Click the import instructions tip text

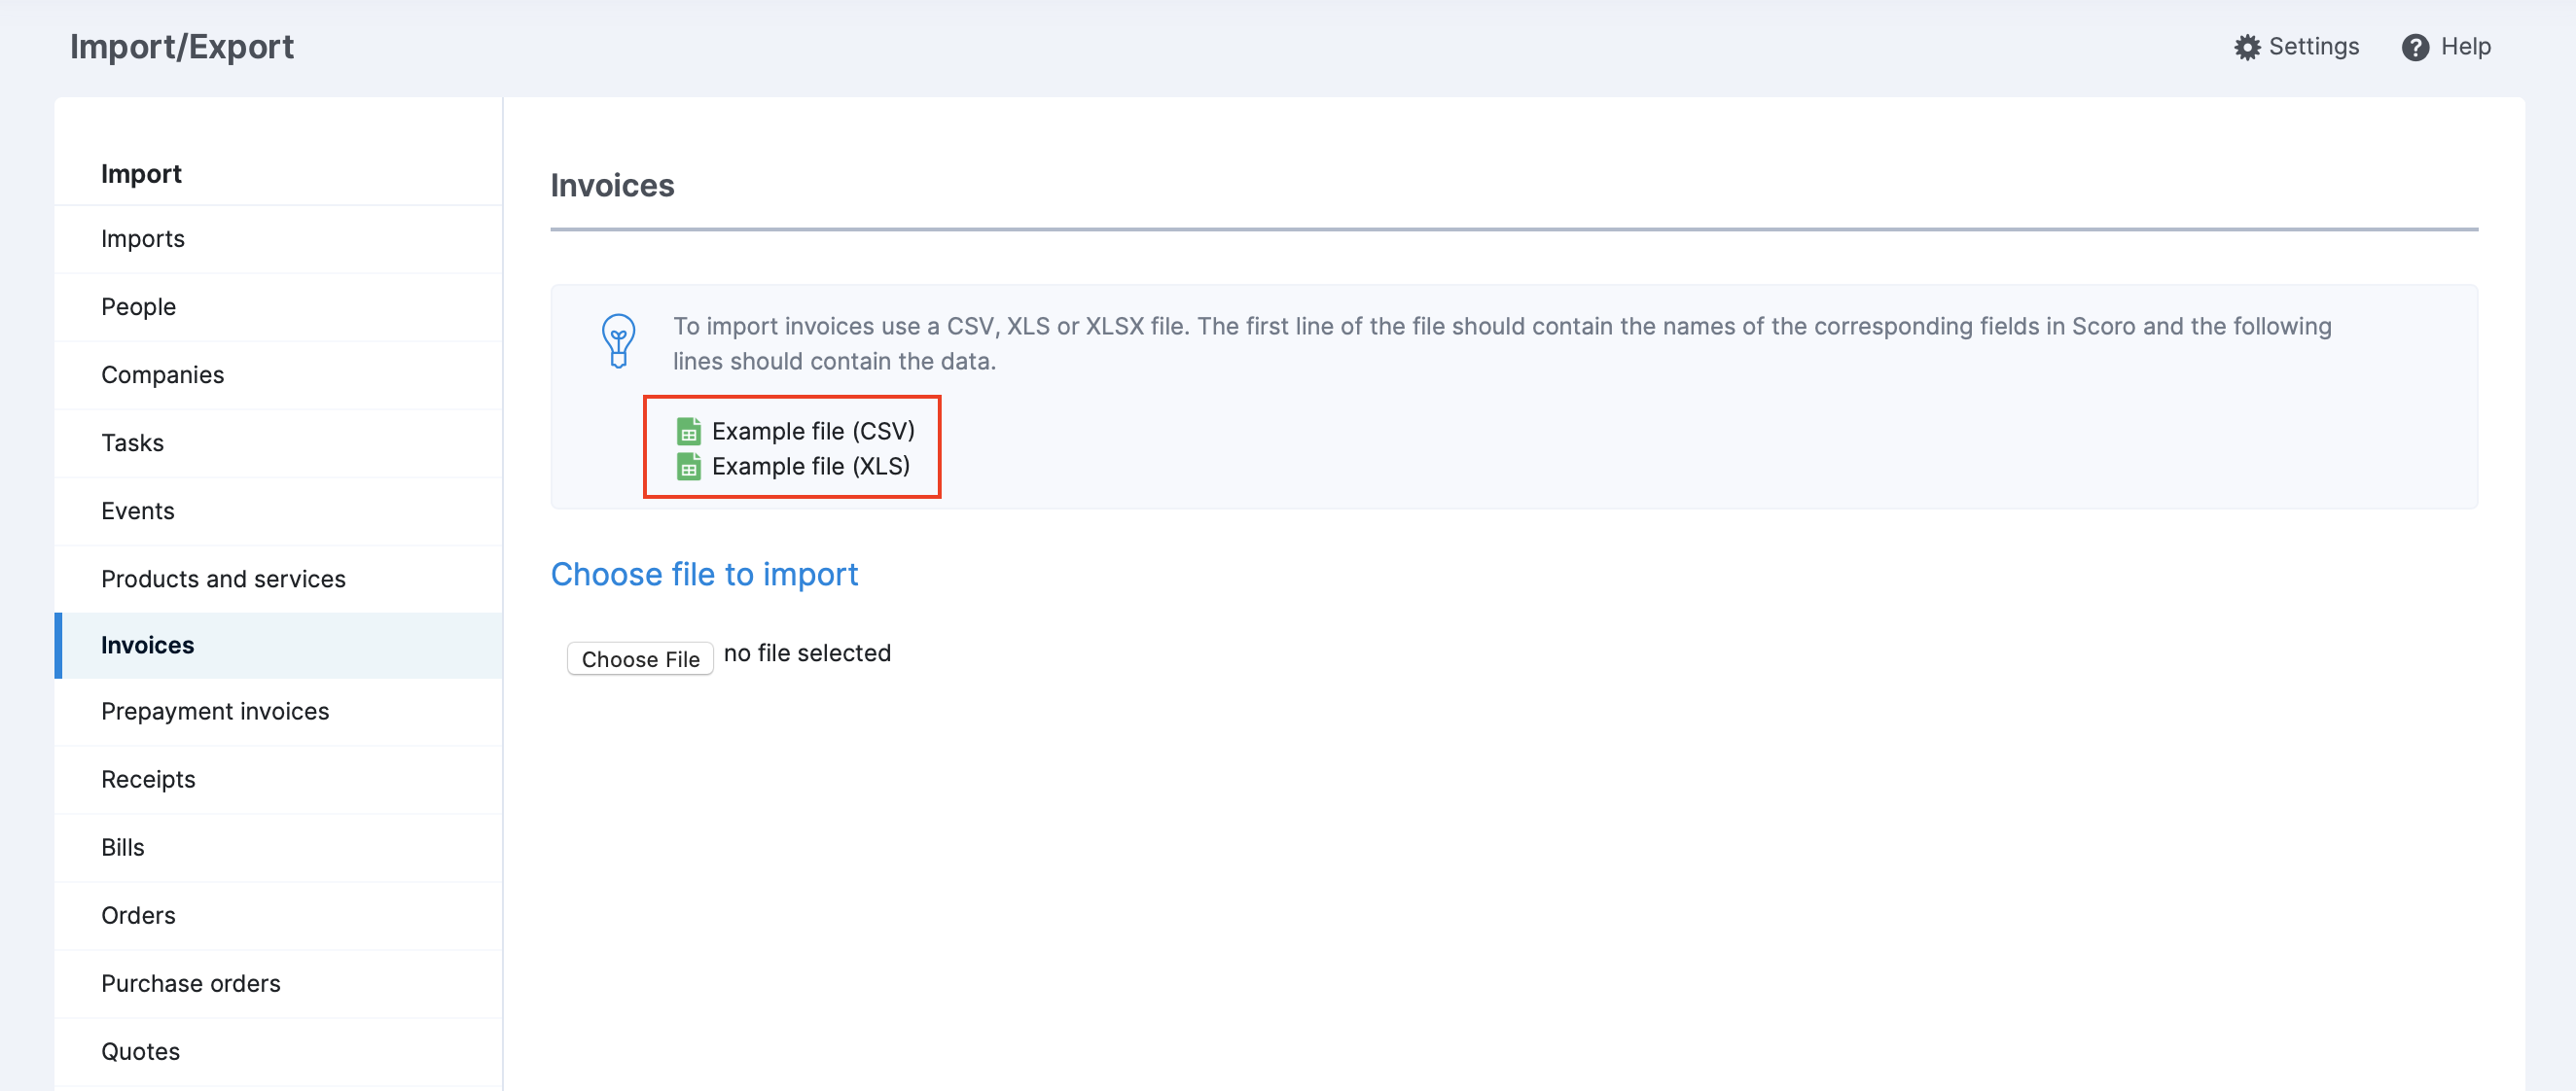[1502, 343]
